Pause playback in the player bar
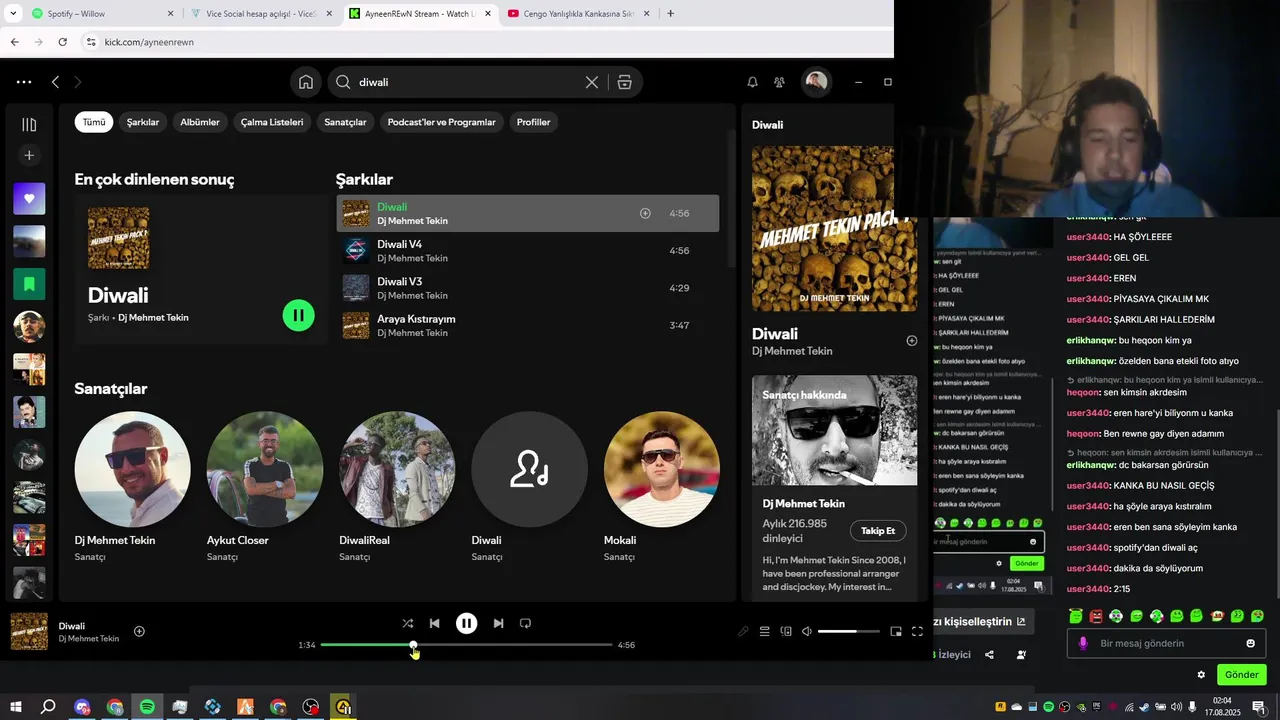Viewport: 1280px width, 720px height. 466,623
